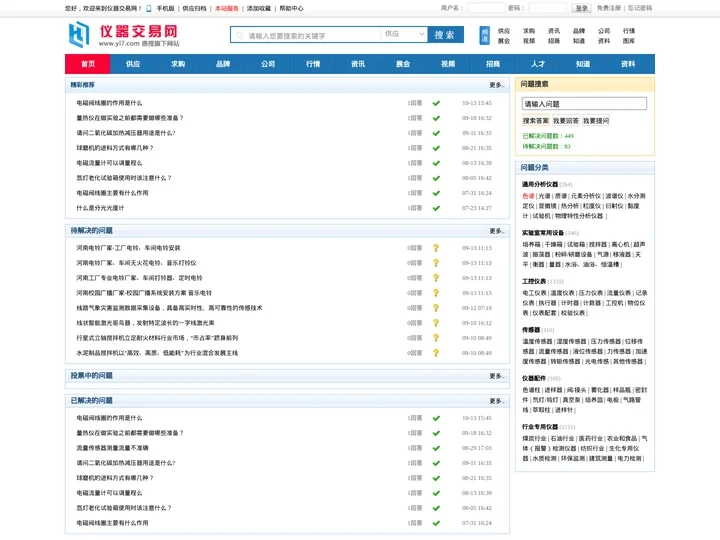
Task: Open the 手机版 link
Action: [x=165, y=8]
